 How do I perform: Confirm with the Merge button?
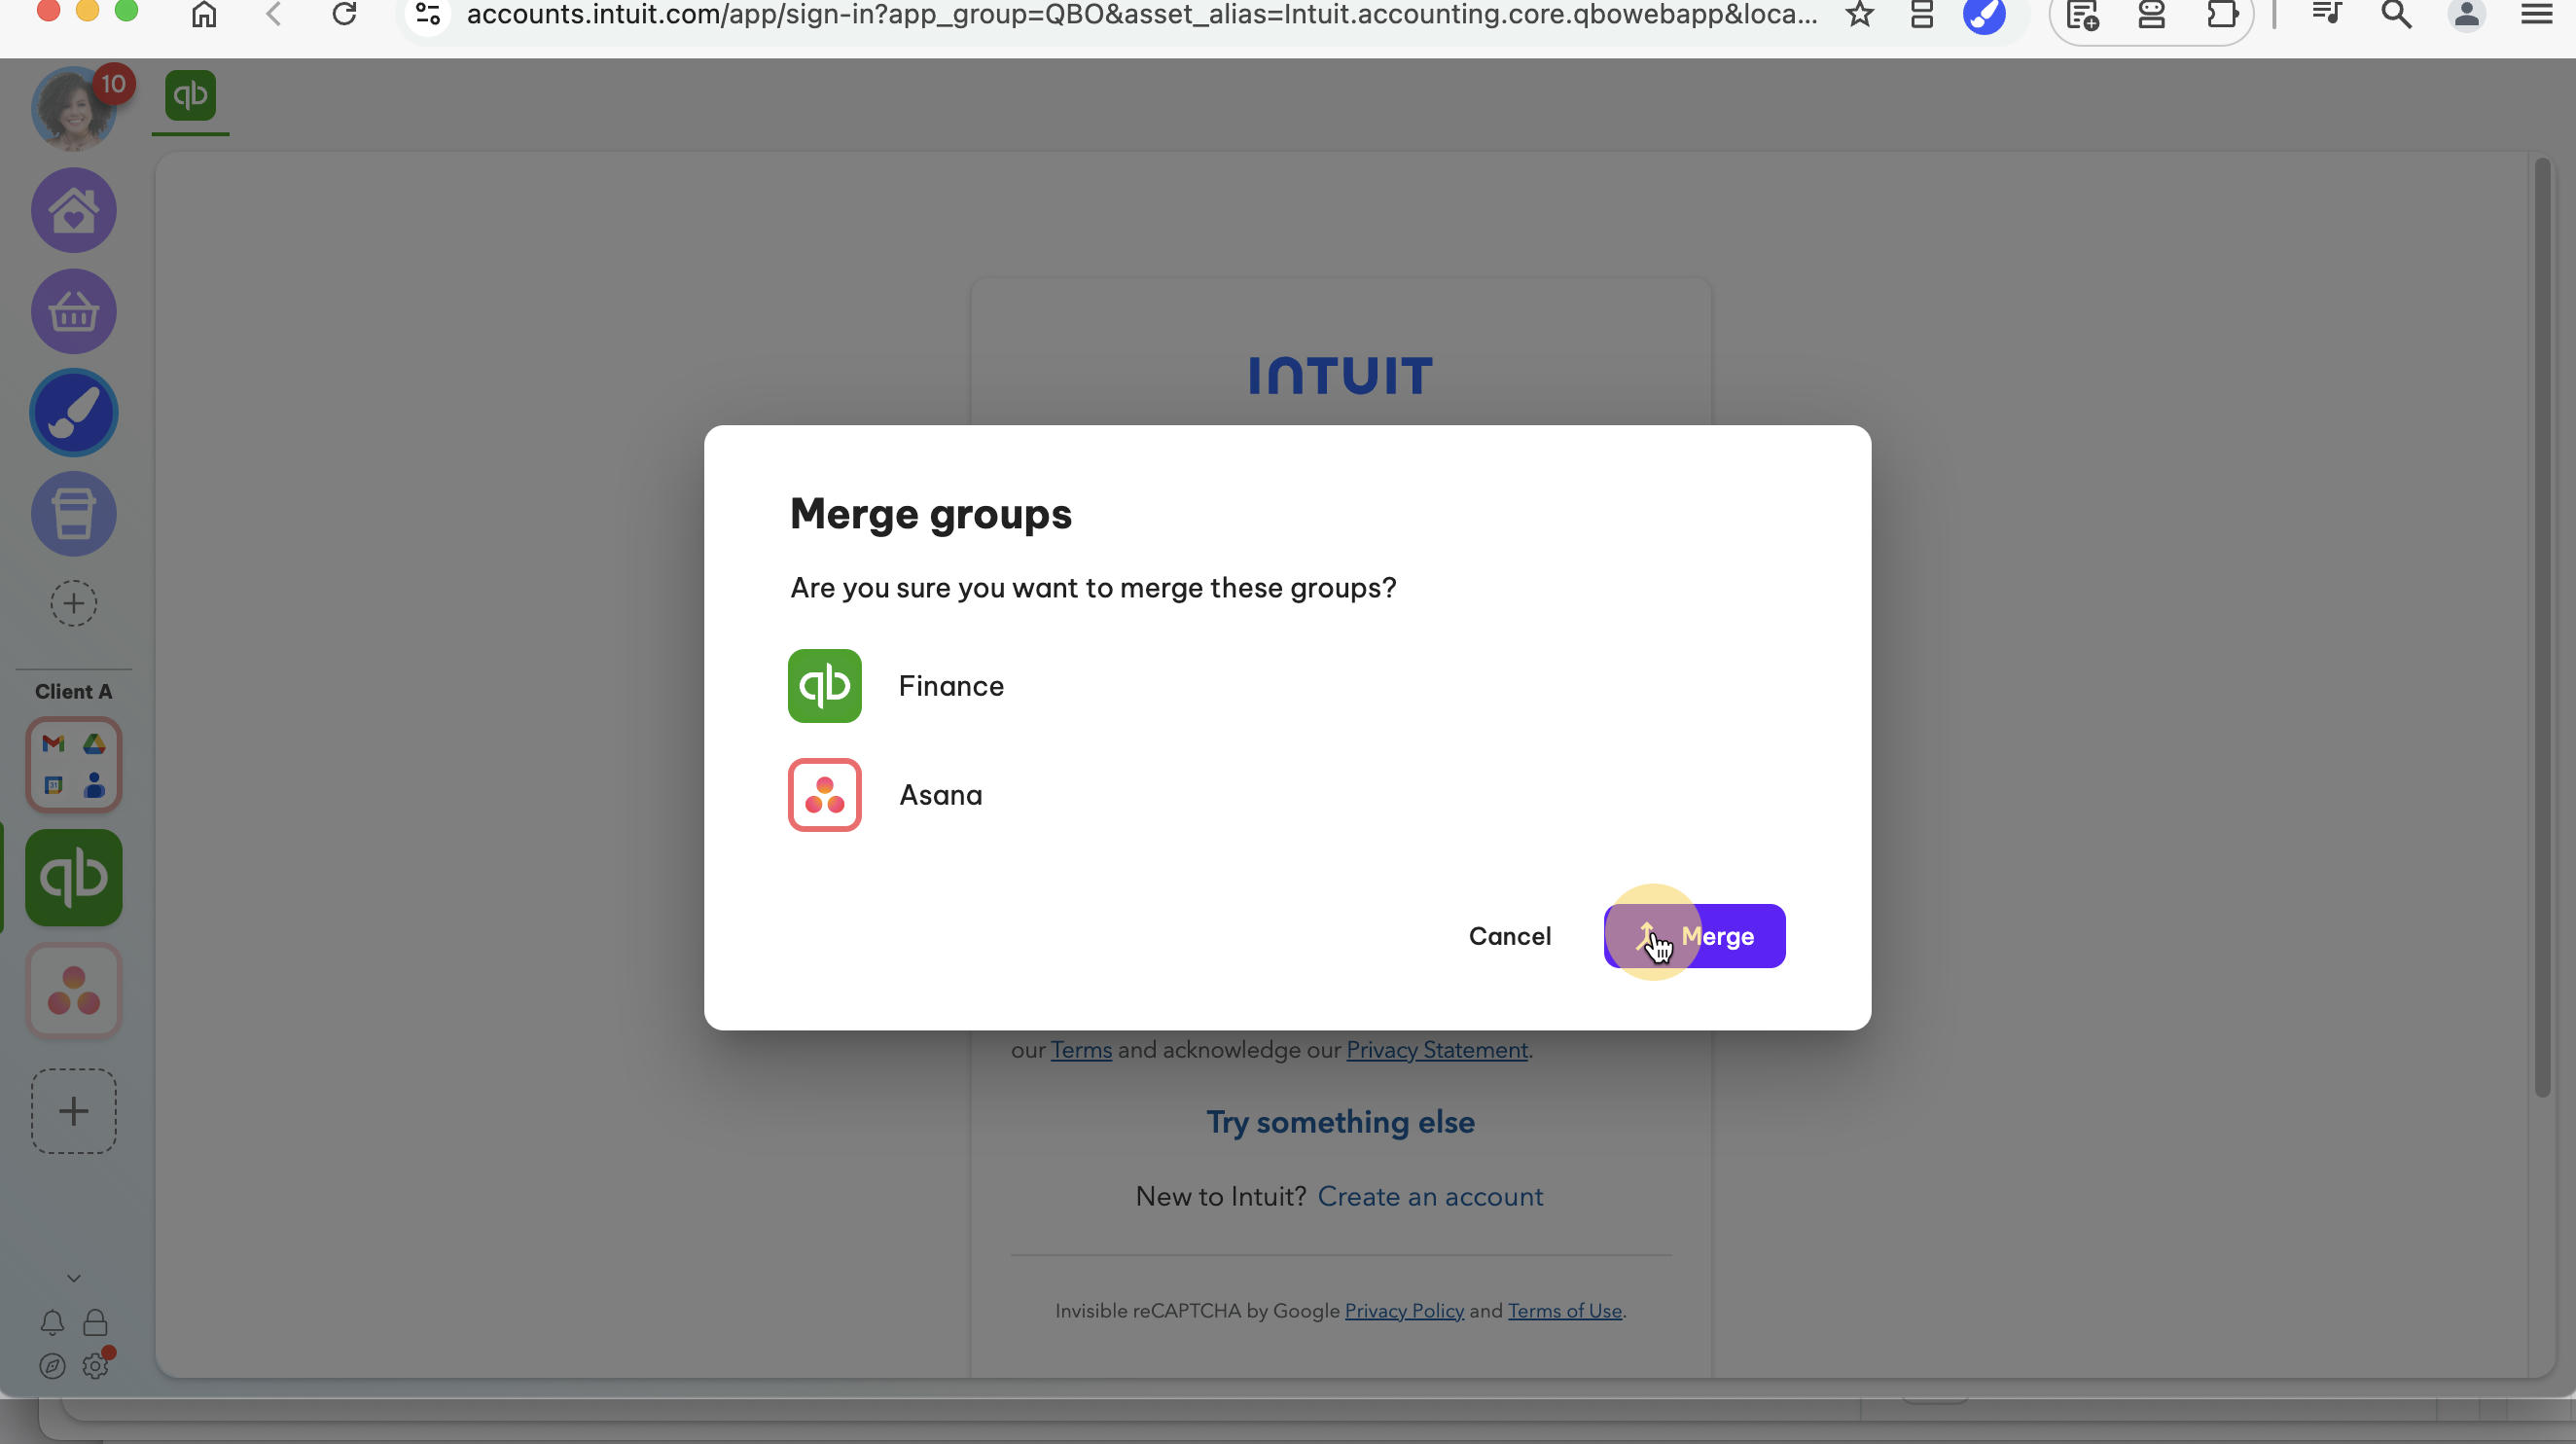(x=1694, y=936)
